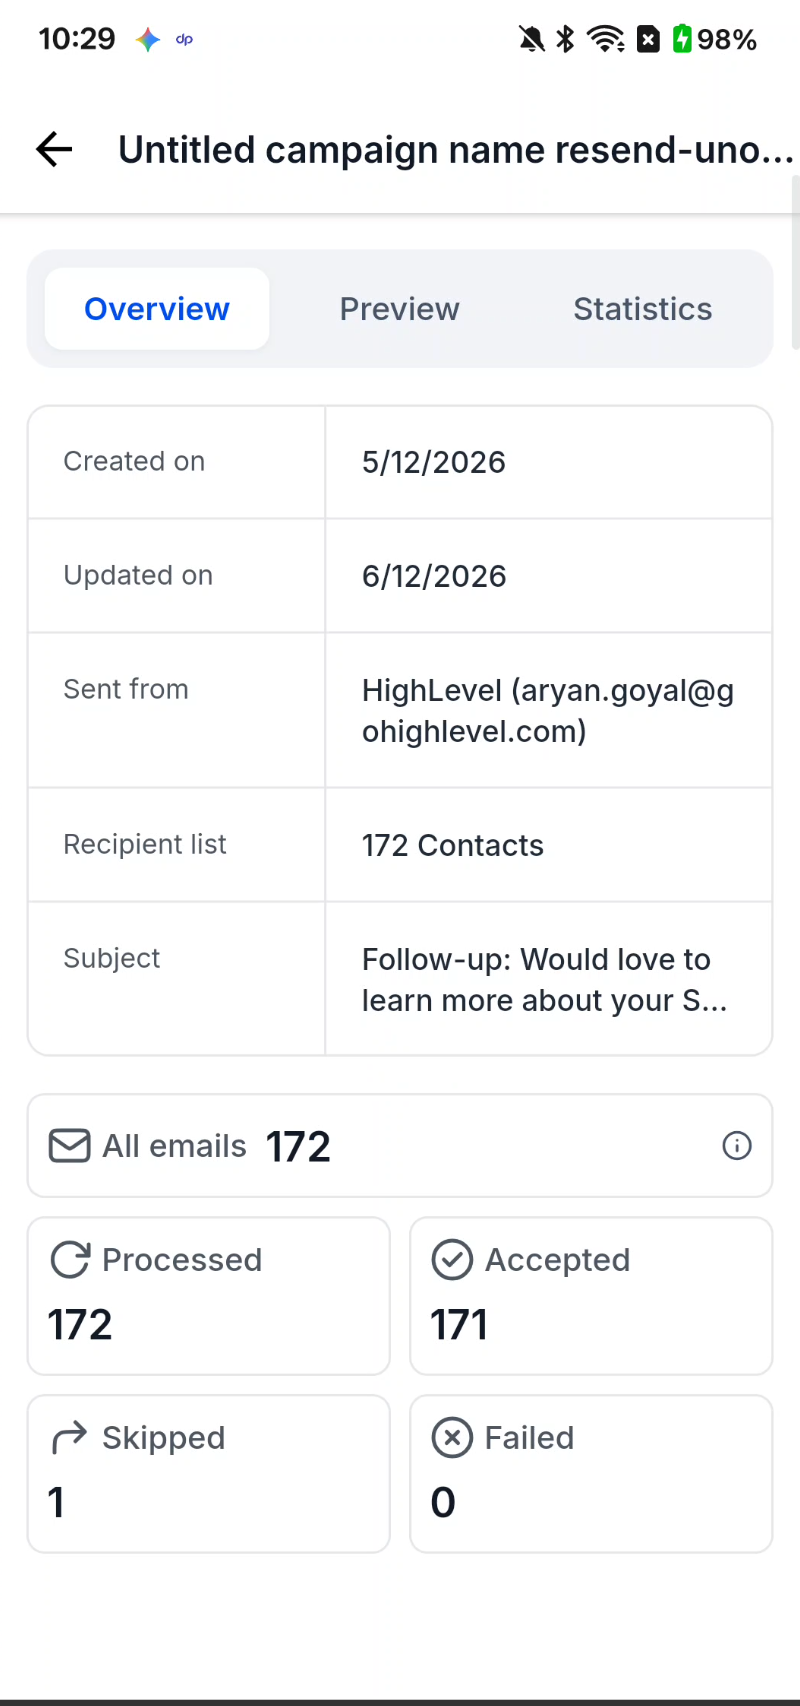Tap the envelope icon beside All emails
The image size is (800, 1706).
tap(70, 1146)
